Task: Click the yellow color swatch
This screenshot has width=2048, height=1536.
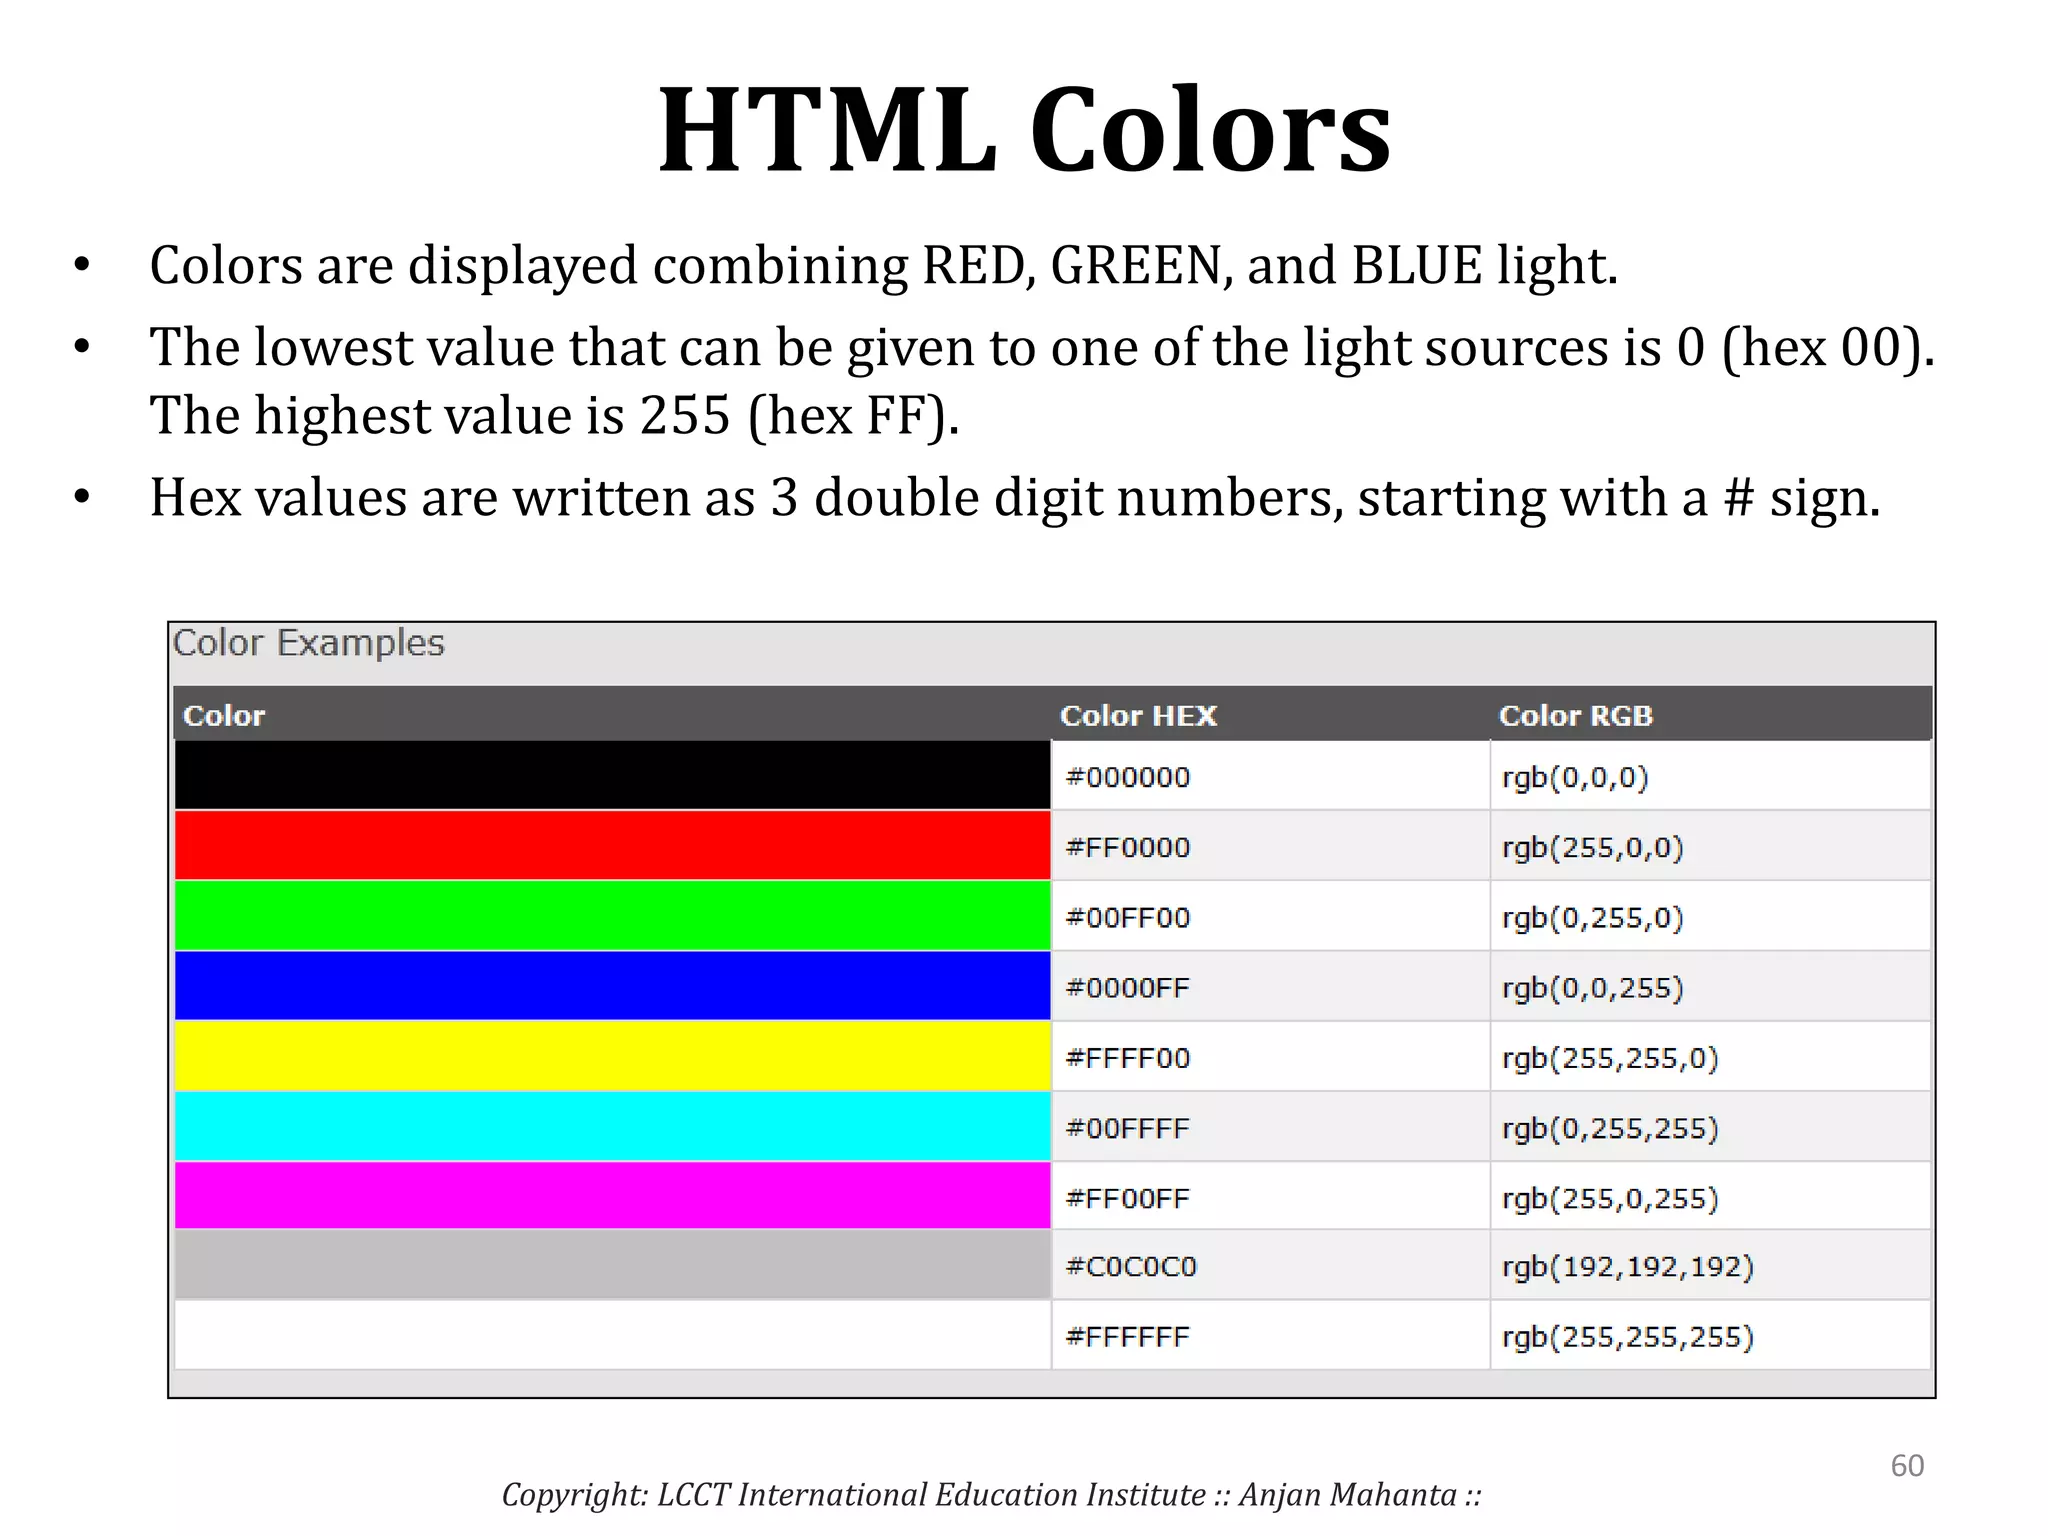Action: point(612,1056)
